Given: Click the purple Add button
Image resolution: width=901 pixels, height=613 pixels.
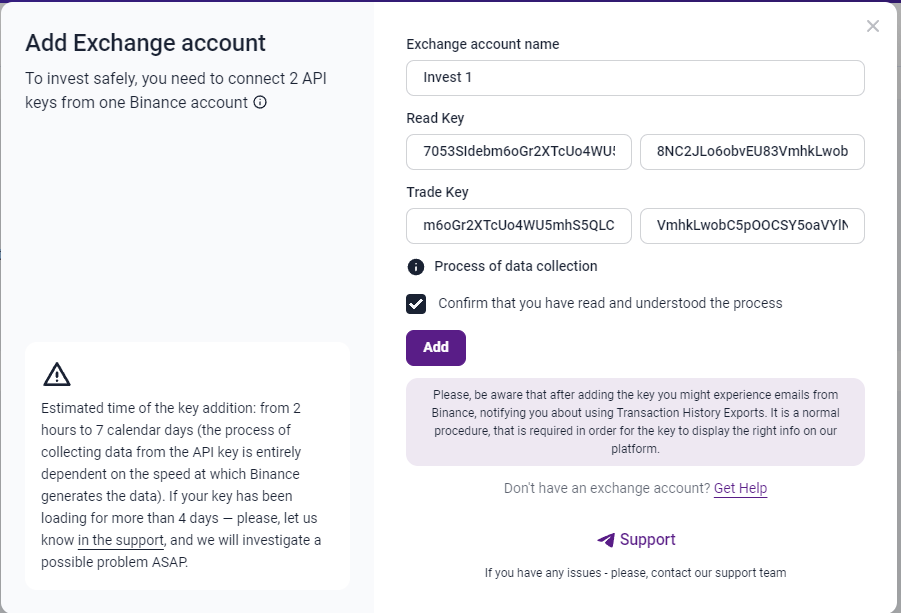Looking at the screenshot, I should pos(436,348).
